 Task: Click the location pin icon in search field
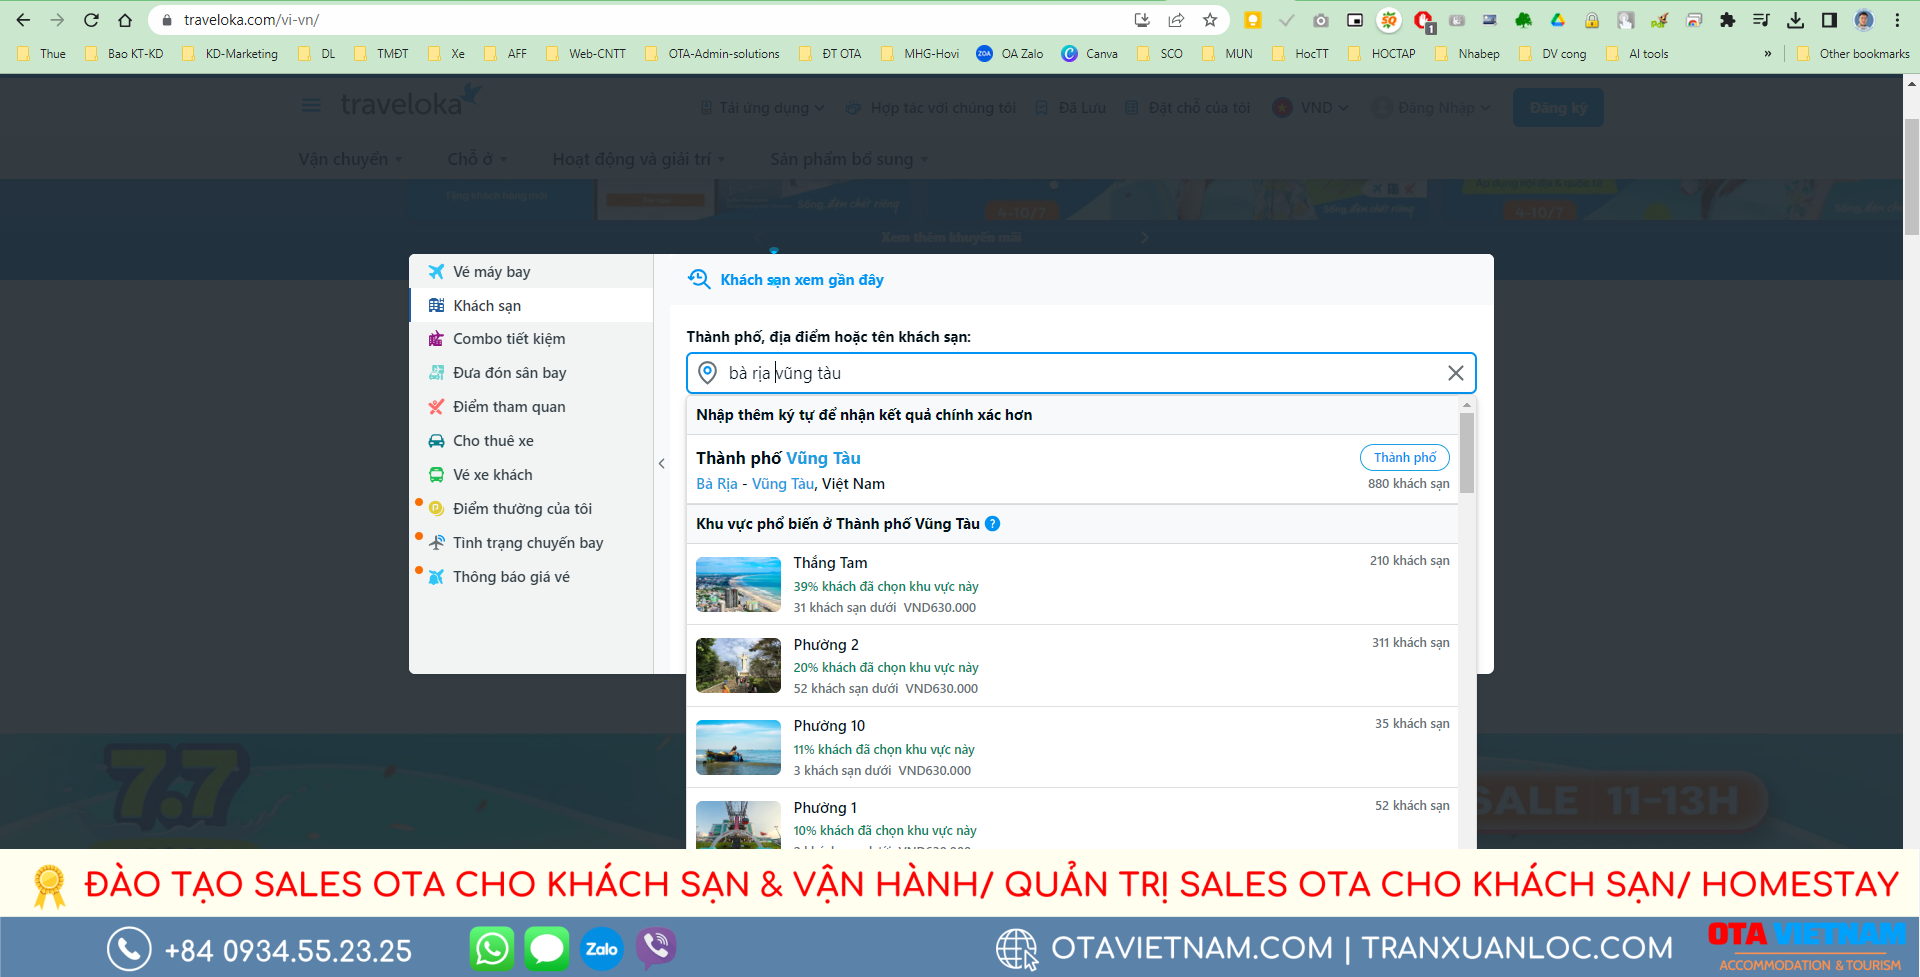[707, 373]
